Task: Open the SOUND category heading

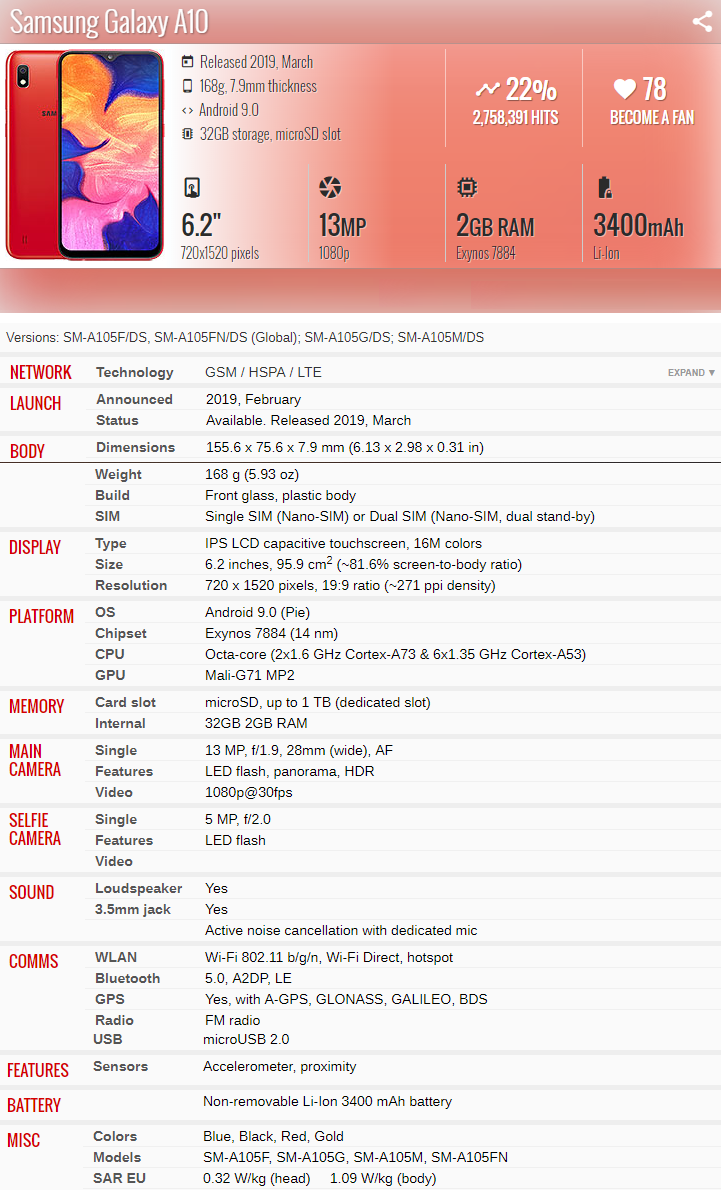Action: (x=31, y=892)
